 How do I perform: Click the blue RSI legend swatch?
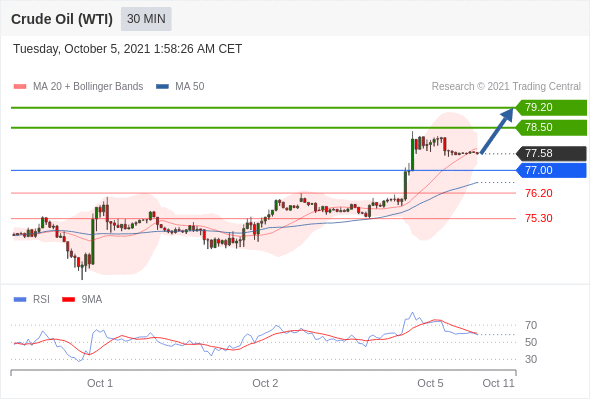point(20,300)
